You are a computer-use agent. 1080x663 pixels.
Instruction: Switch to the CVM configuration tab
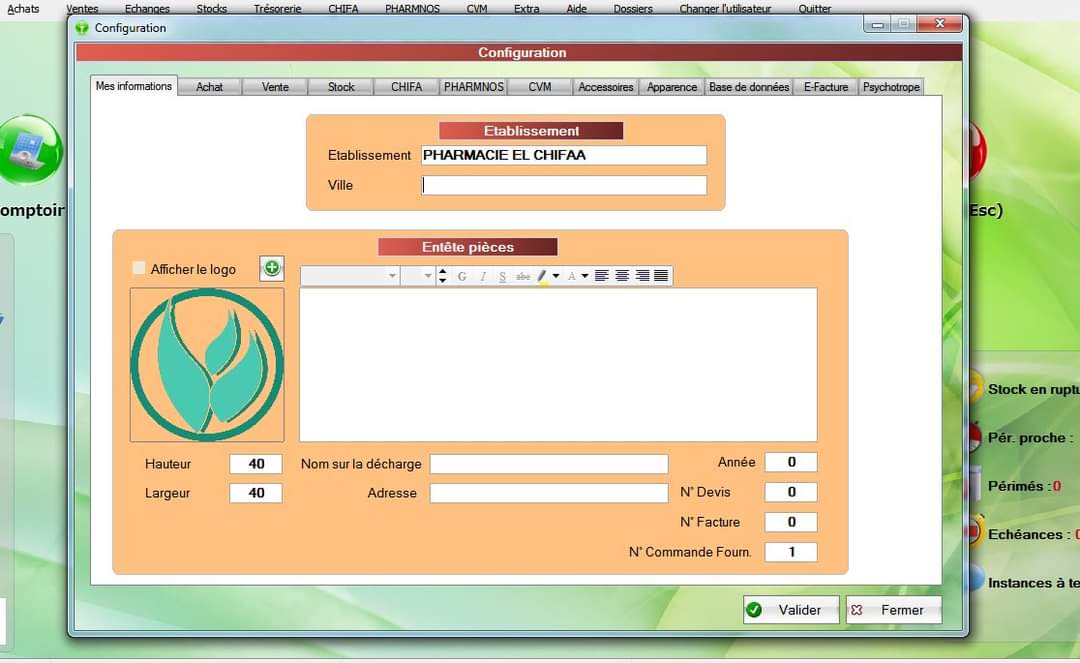[x=540, y=87]
